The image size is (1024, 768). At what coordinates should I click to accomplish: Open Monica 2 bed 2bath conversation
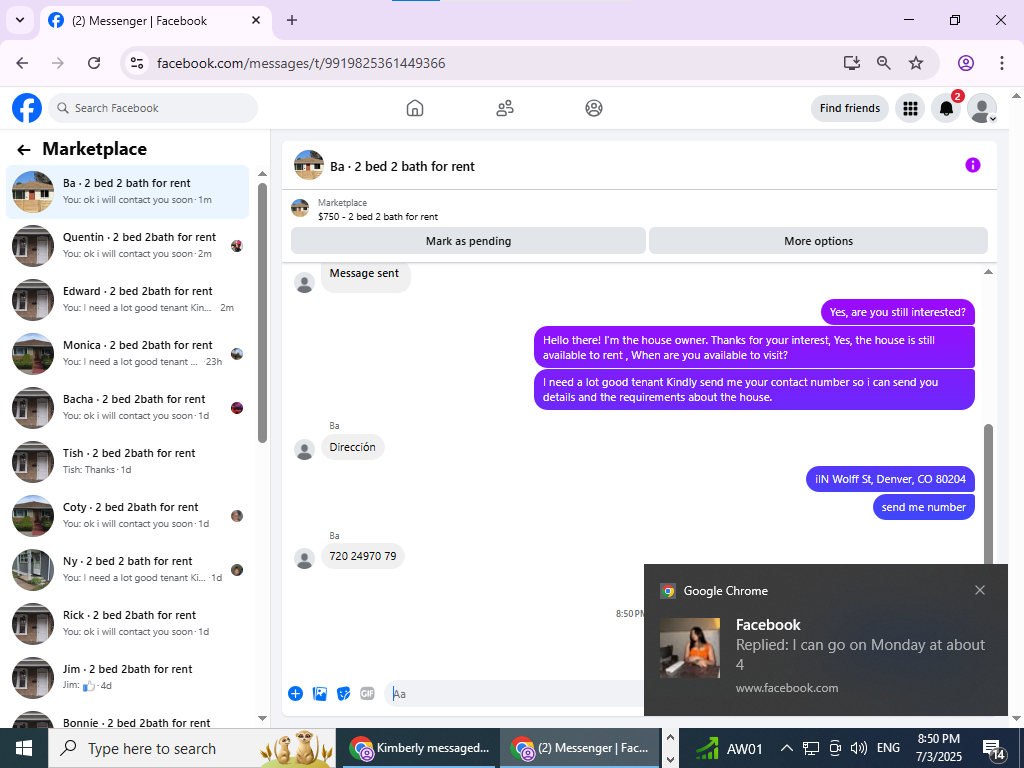pos(128,354)
